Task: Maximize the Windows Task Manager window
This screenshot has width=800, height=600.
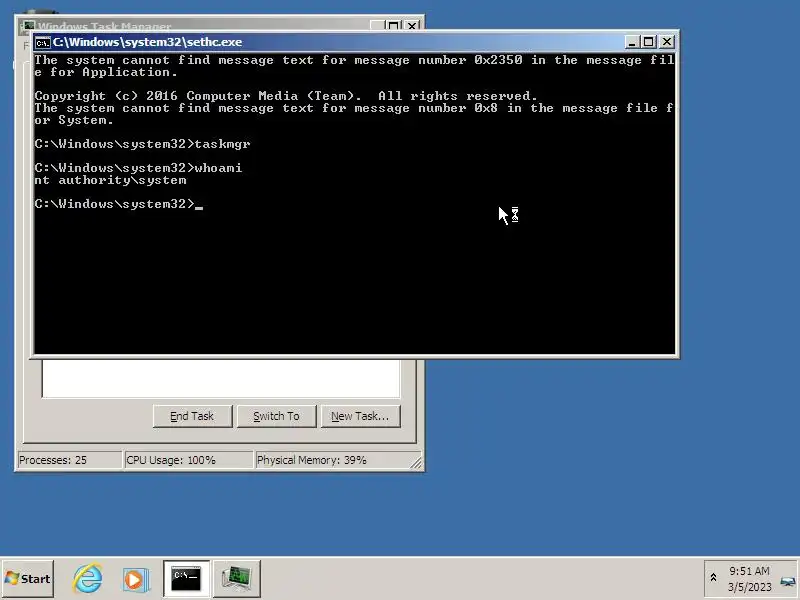Action: coord(393,25)
